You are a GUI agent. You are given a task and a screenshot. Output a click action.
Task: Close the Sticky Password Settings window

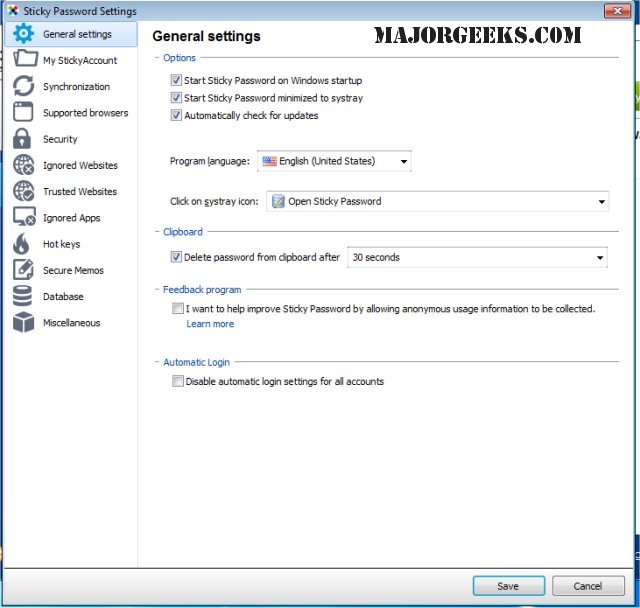click(618, 11)
